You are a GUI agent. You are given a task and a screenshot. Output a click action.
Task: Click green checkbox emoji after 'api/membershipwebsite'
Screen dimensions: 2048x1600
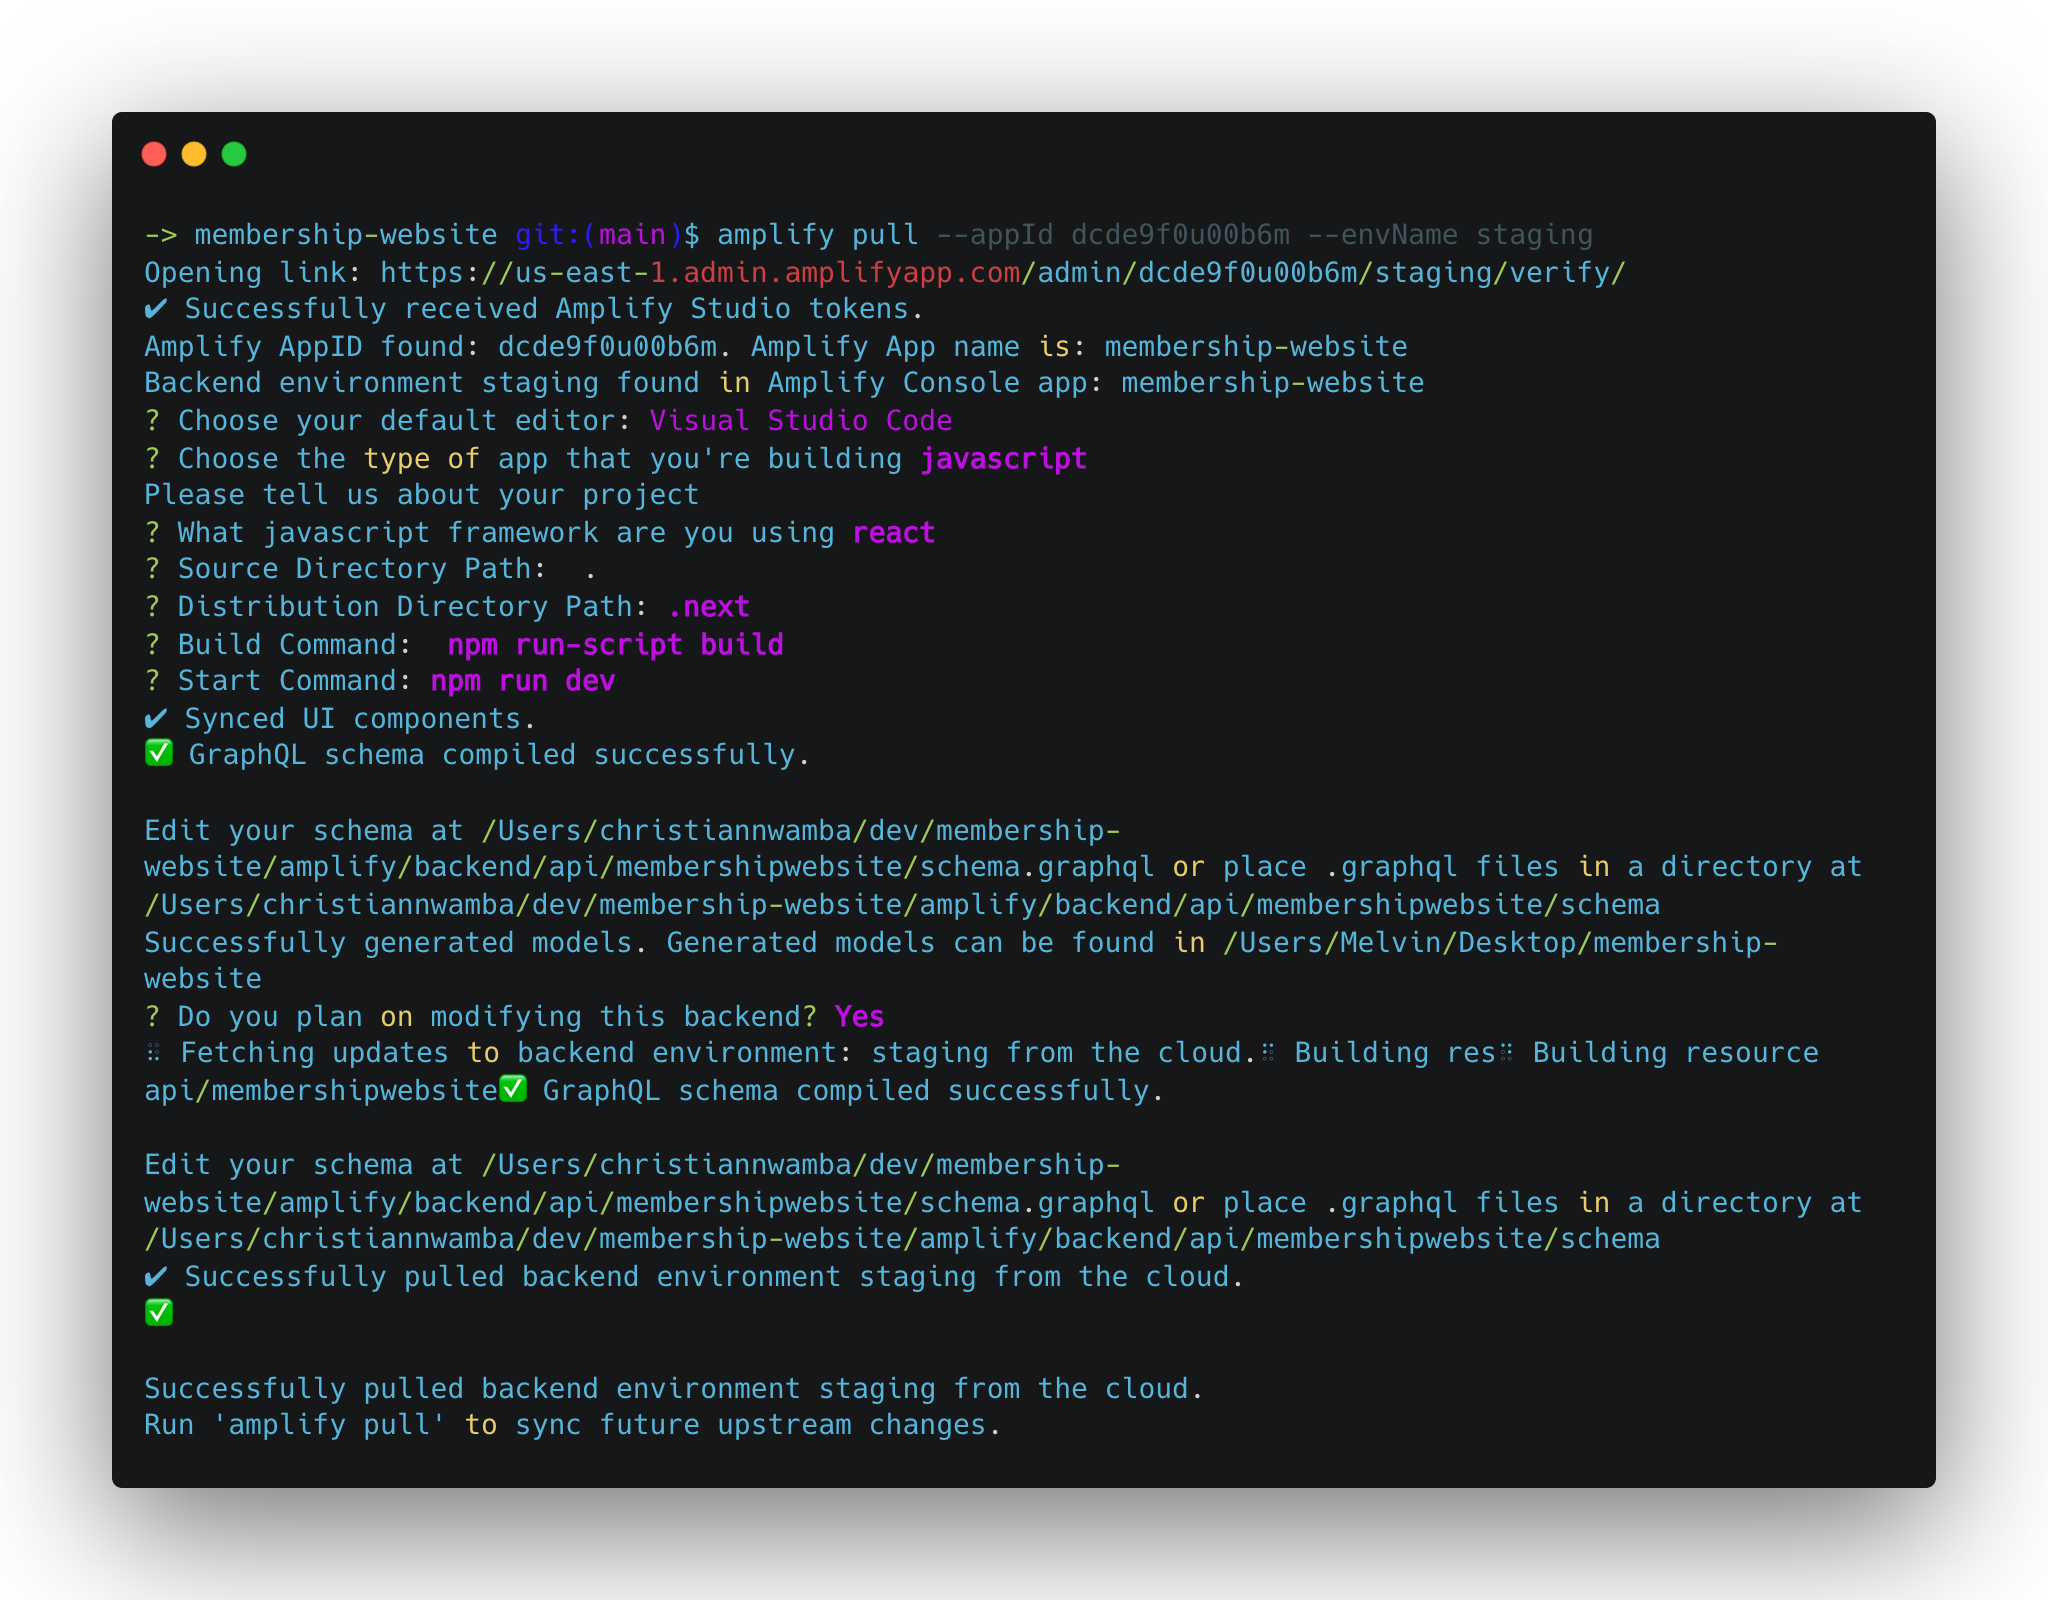pyautogui.click(x=513, y=1089)
